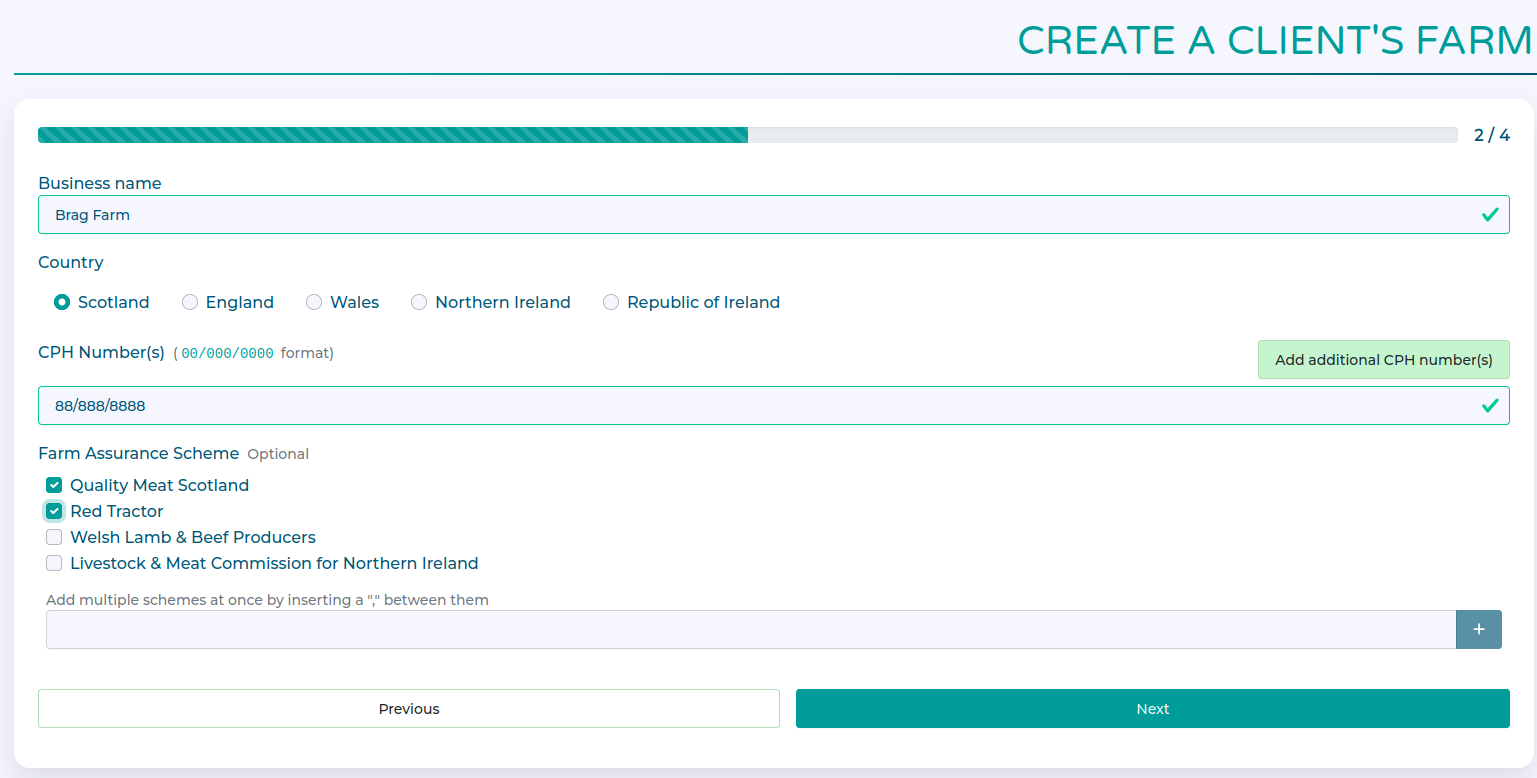Pick Northern Ireland country option
The height and width of the screenshot is (778, 1537).
pyautogui.click(x=419, y=303)
